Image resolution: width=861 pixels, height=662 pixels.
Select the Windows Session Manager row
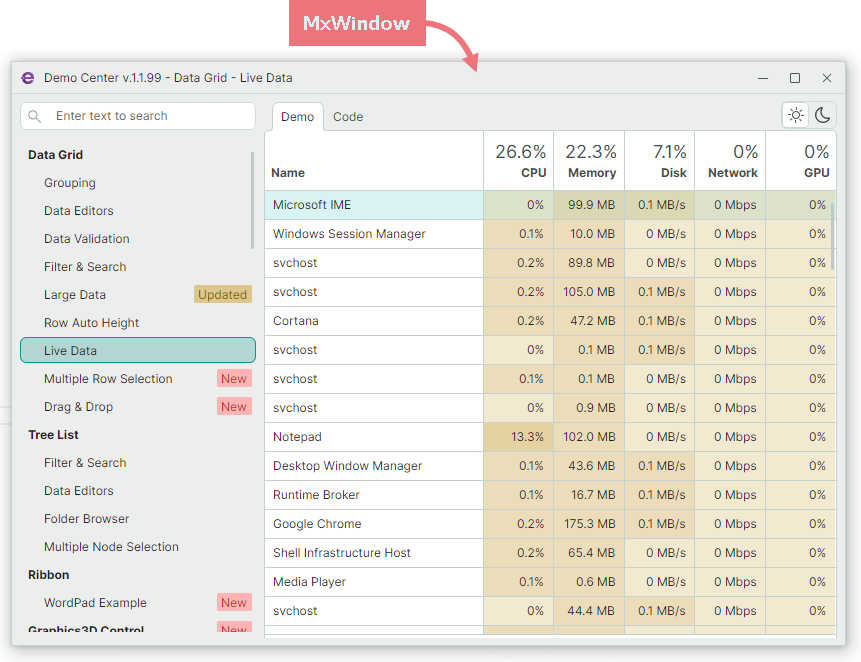[x=550, y=234]
